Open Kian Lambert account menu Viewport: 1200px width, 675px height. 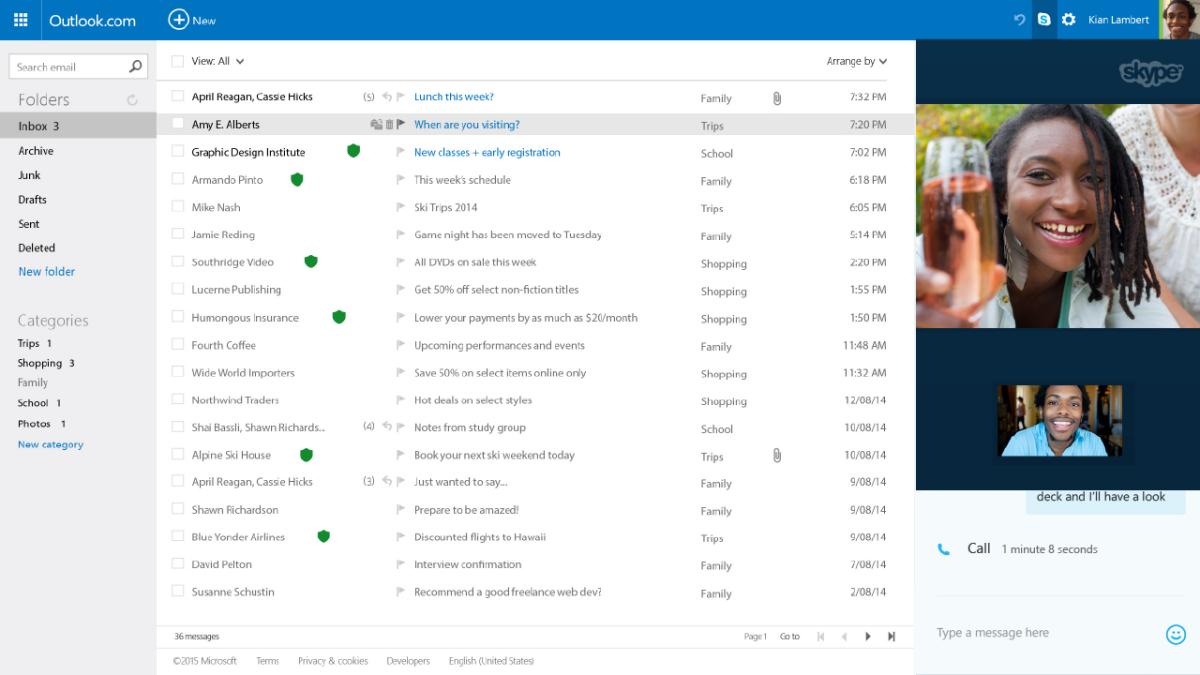click(x=1118, y=20)
